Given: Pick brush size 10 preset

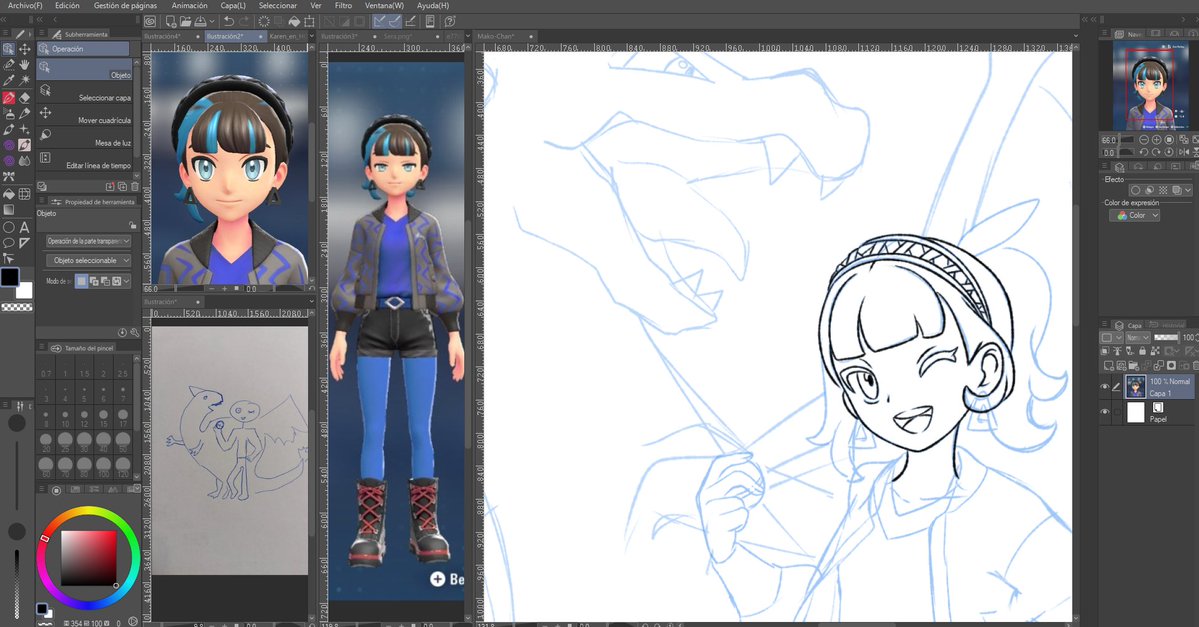Looking at the screenshot, I should tap(65, 418).
